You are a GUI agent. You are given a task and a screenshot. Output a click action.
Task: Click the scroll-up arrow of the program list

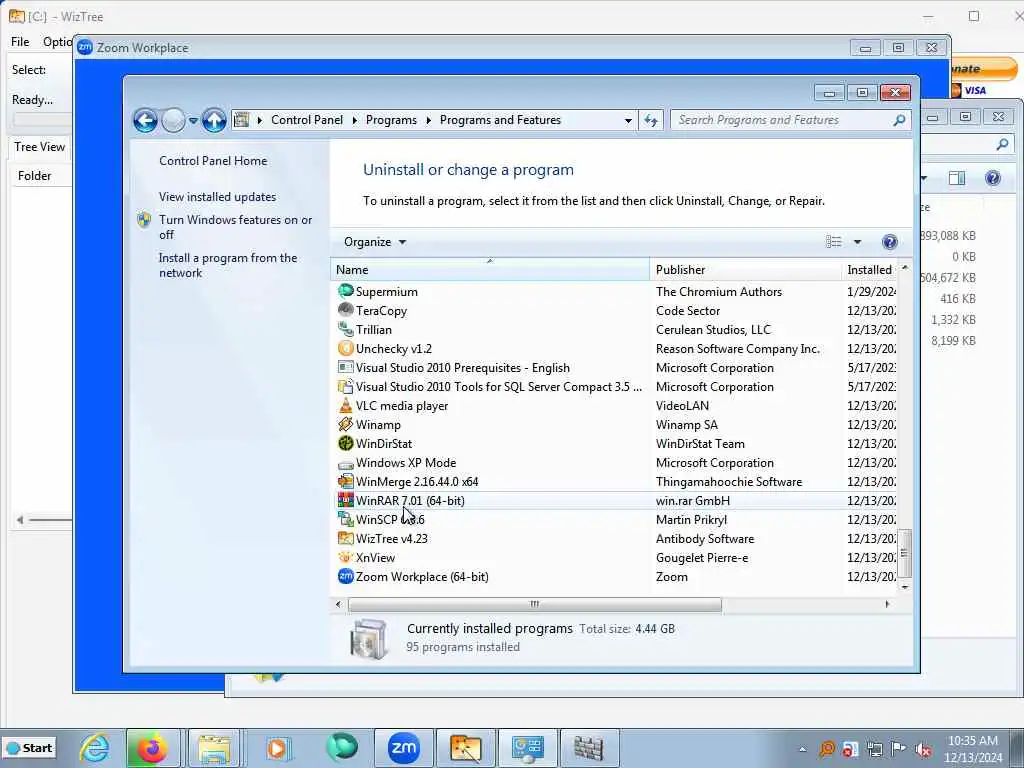904,268
